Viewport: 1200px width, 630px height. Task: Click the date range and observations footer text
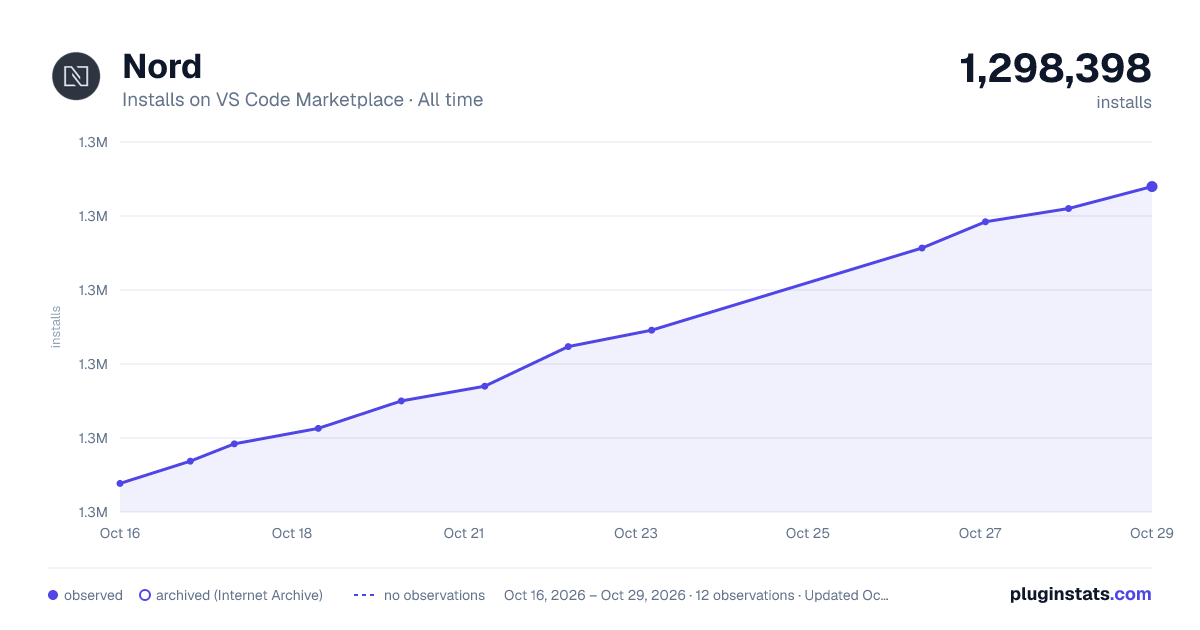pos(696,595)
